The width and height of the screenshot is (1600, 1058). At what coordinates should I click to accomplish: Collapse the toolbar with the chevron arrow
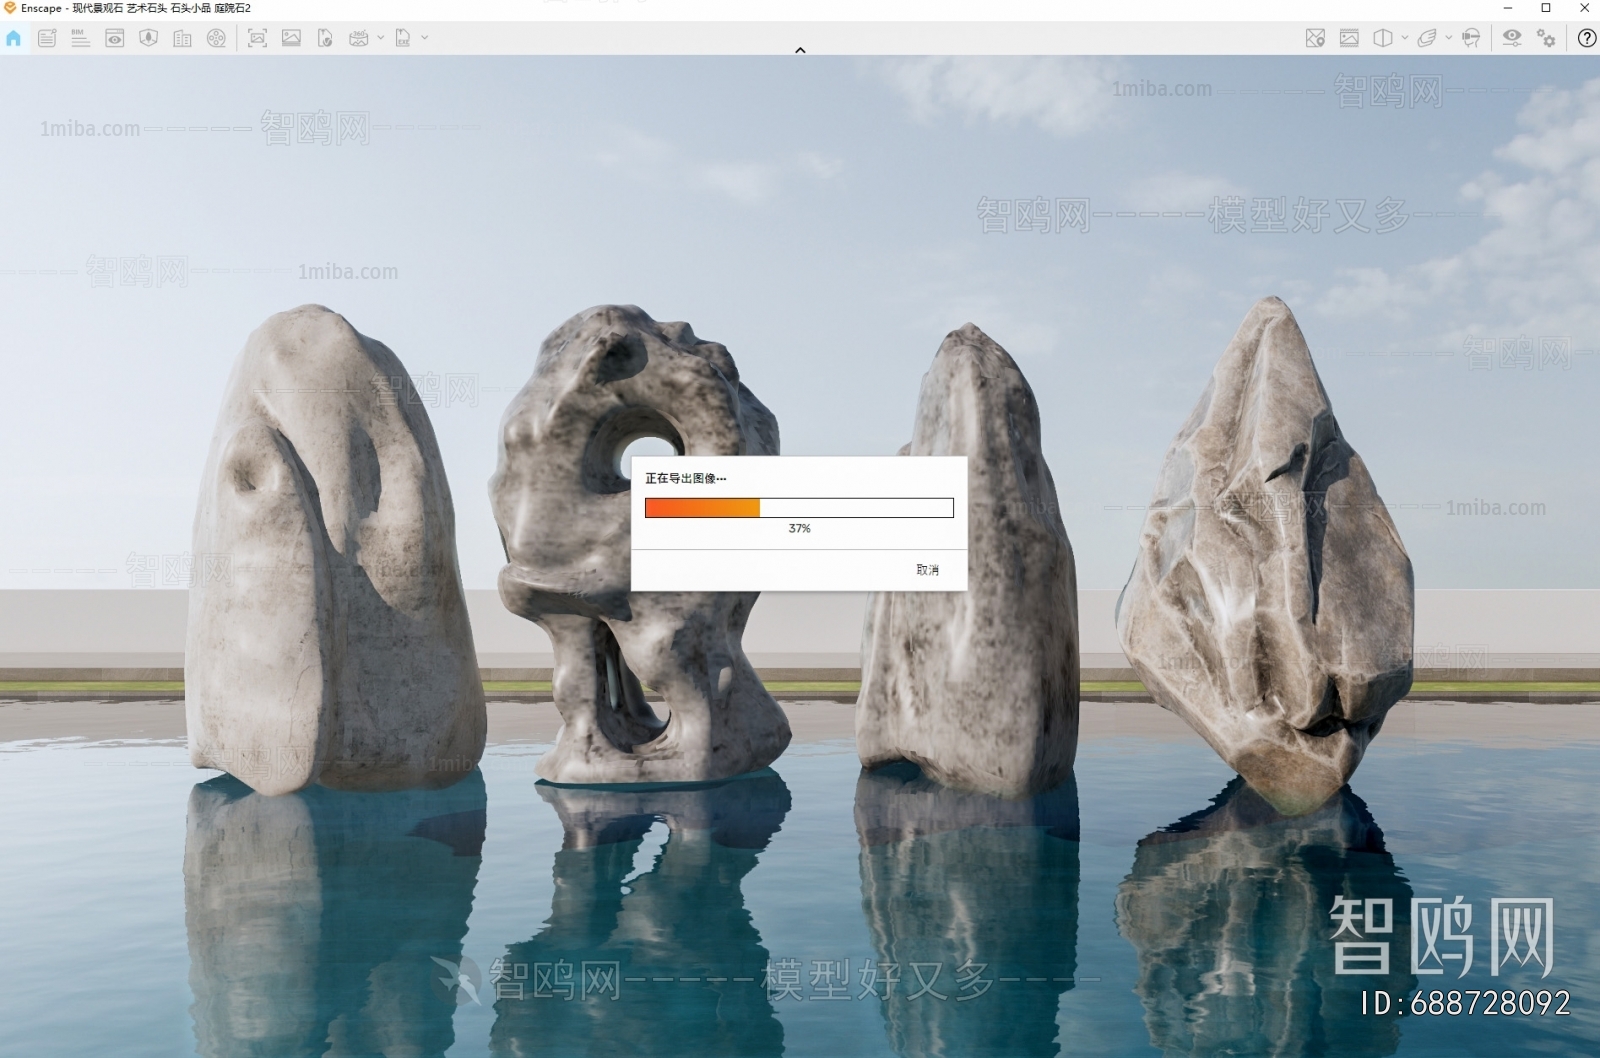(800, 50)
